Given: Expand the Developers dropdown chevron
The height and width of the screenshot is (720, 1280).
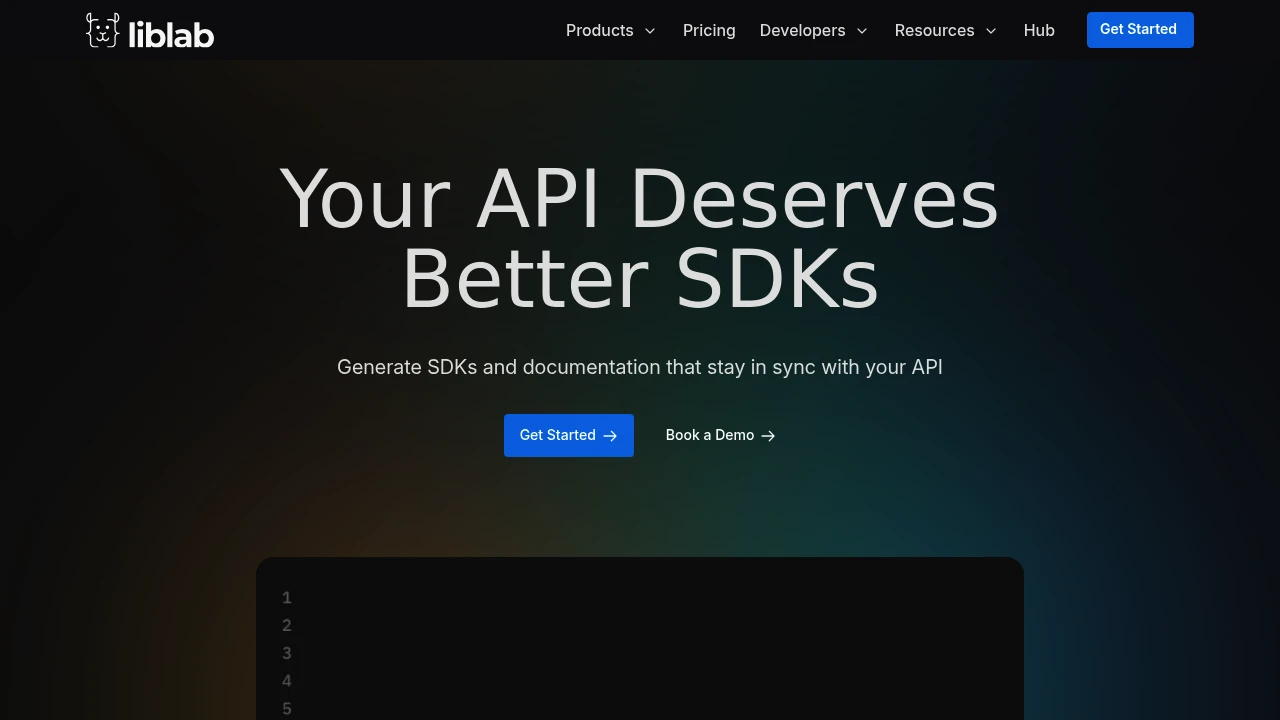Looking at the screenshot, I should coord(862,31).
